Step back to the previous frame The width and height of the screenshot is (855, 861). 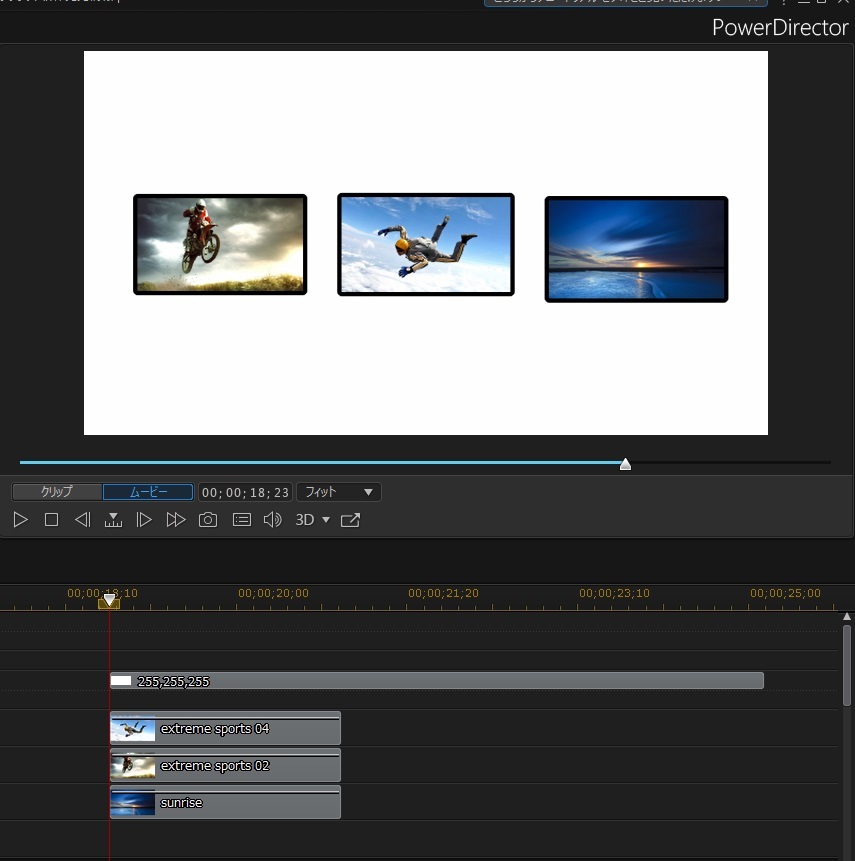click(x=82, y=519)
